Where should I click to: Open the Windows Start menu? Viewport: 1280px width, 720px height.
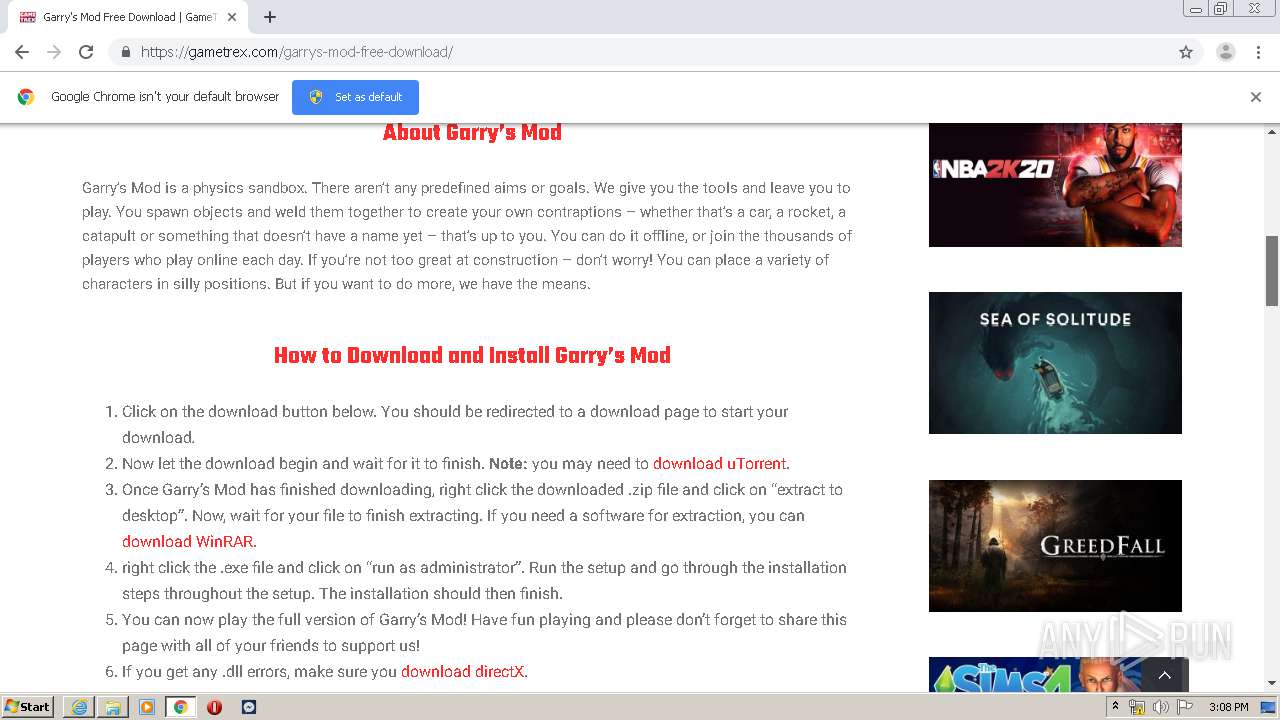tap(28, 707)
